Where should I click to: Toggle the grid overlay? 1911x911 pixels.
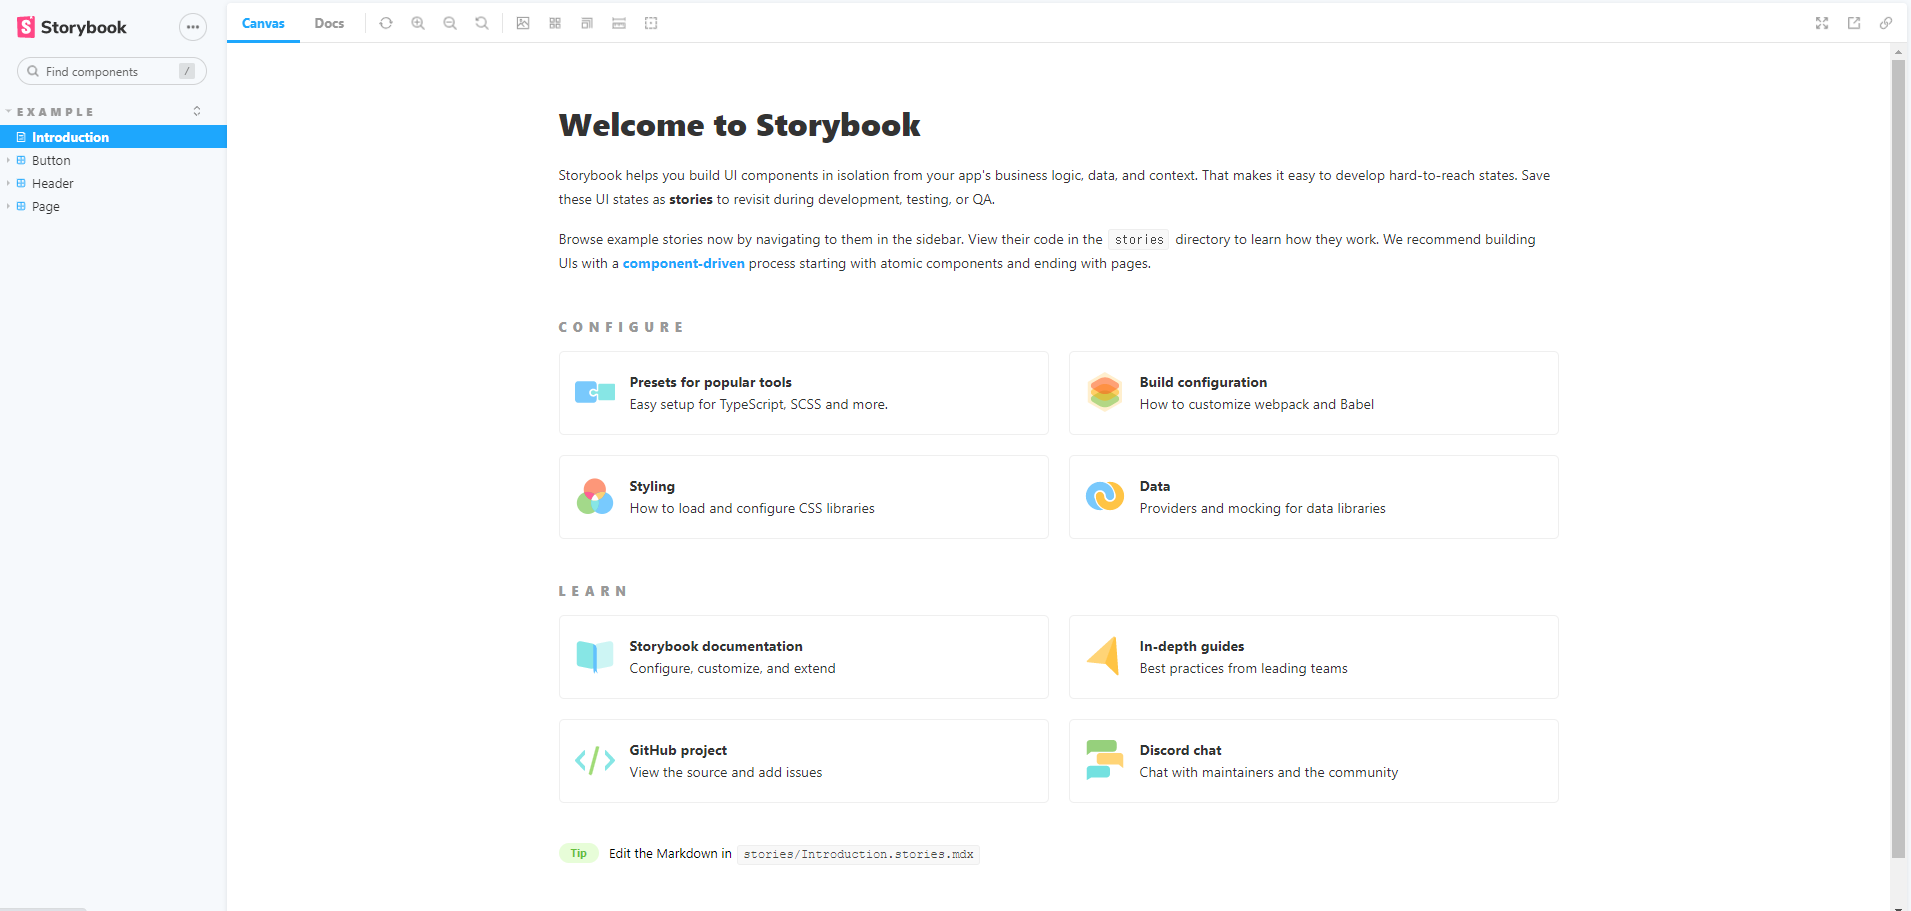pyautogui.click(x=555, y=23)
